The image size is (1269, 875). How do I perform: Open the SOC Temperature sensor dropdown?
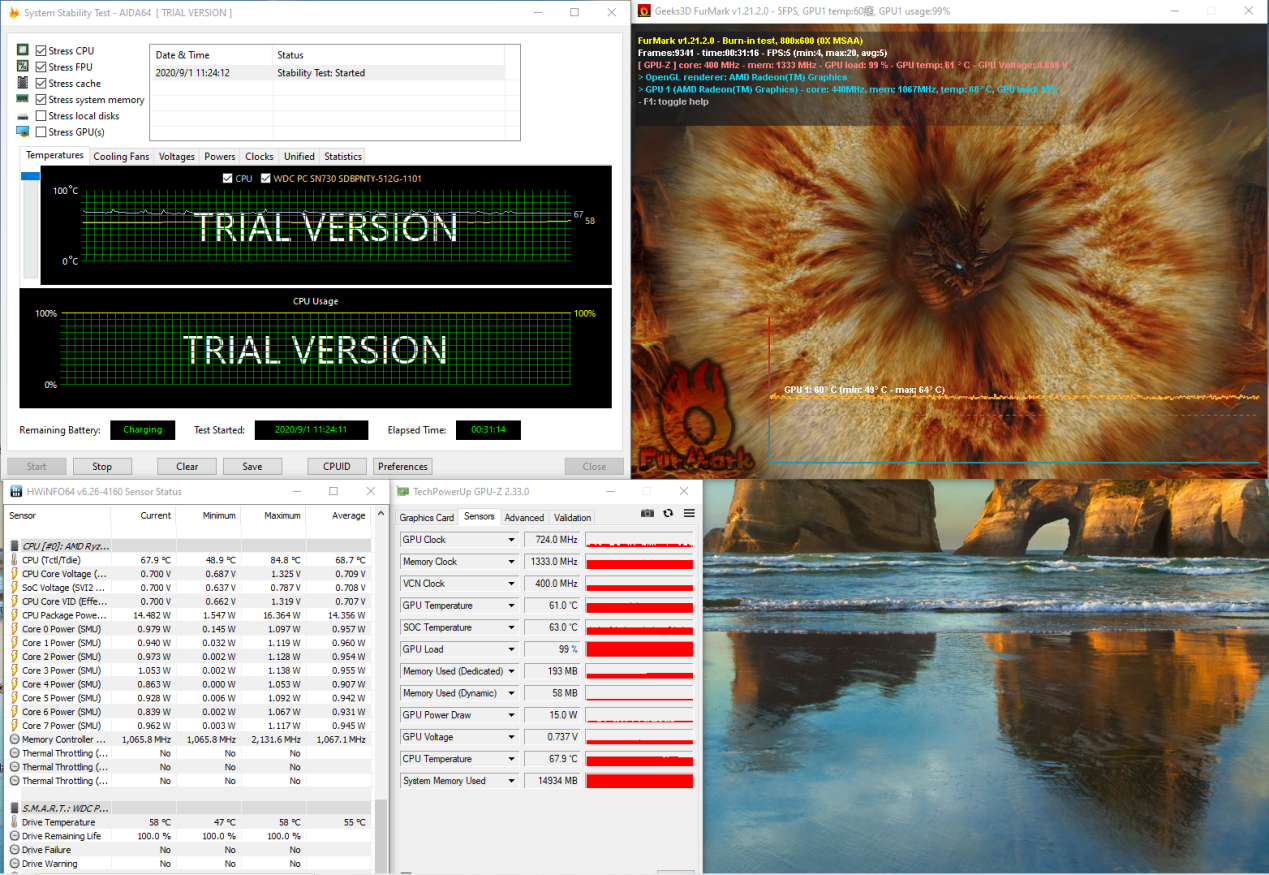click(x=511, y=628)
